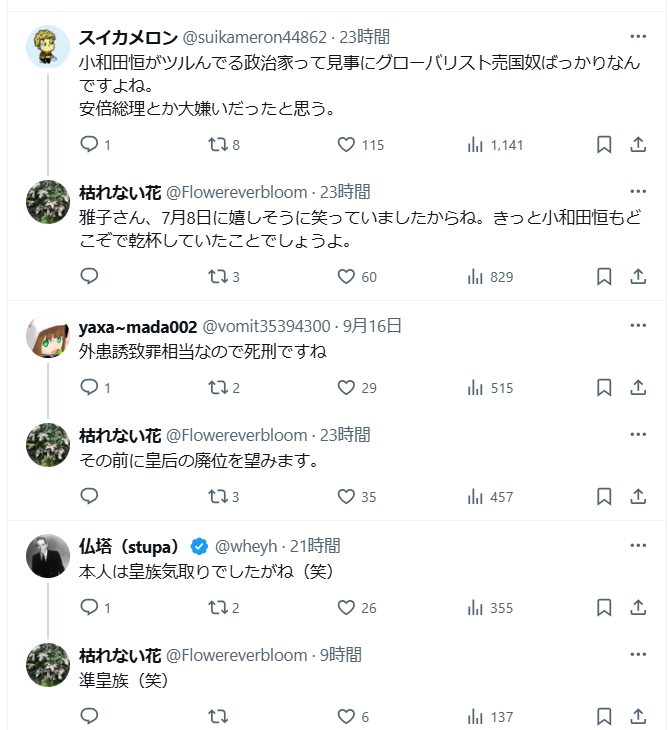Open more menu on yaxa~mada002's tweet
The height and width of the screenshot is (730, 668).
pos(638,326)
